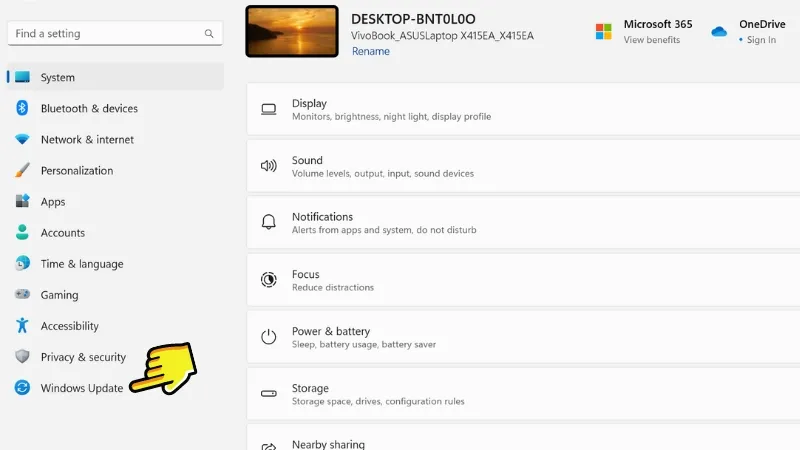Click the Storage drive icon
Image resolution: width=800 pixels, height=450 pixels.
coord(268,393)
